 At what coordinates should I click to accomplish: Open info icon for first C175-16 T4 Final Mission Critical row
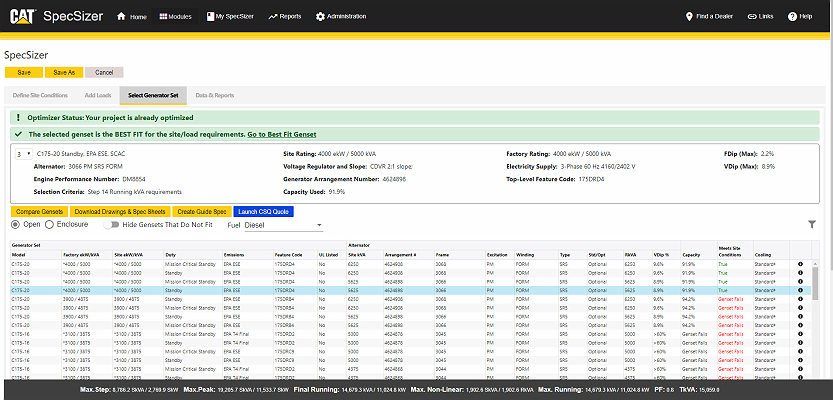click(x=800, y=334)
